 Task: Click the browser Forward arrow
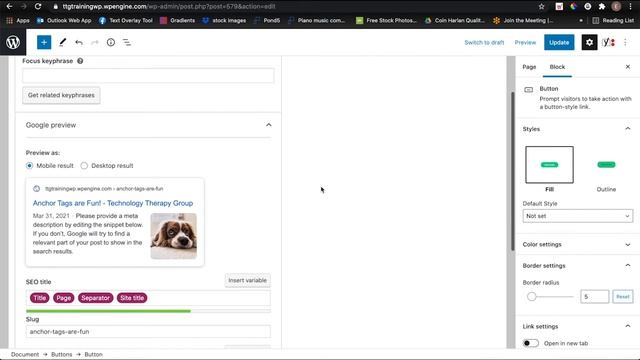coord(23,6)
